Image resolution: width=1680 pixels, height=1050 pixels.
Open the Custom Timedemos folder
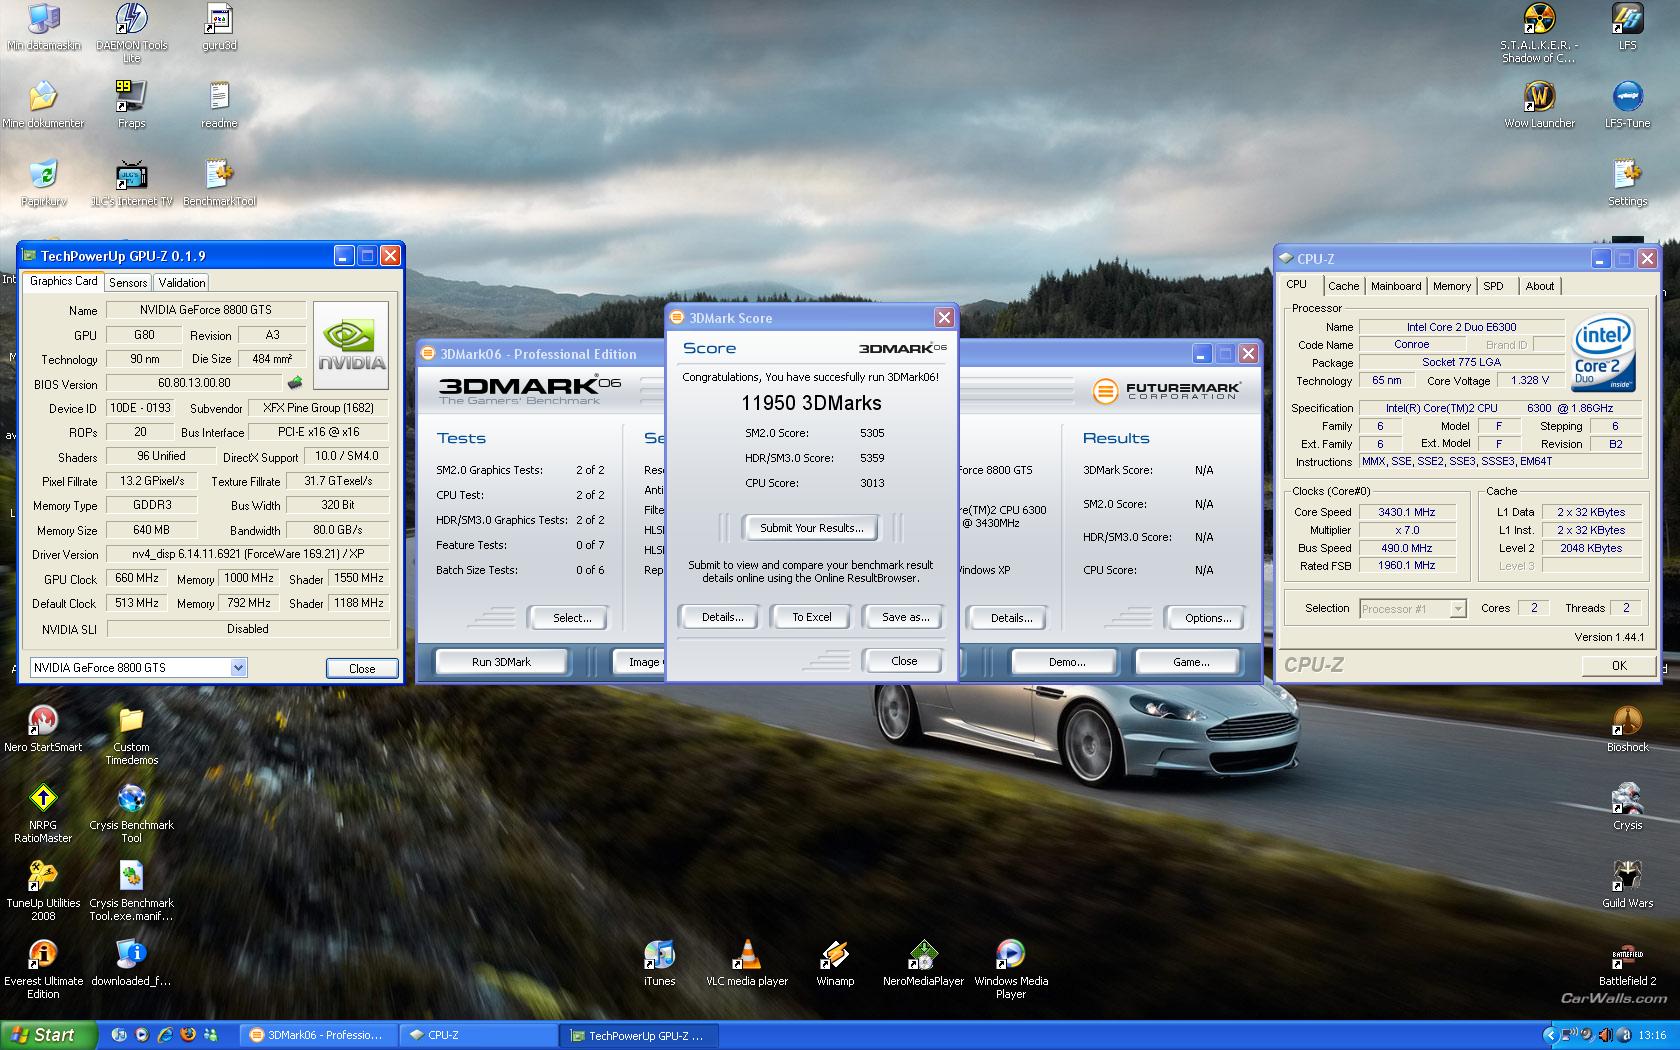(131, 735)
